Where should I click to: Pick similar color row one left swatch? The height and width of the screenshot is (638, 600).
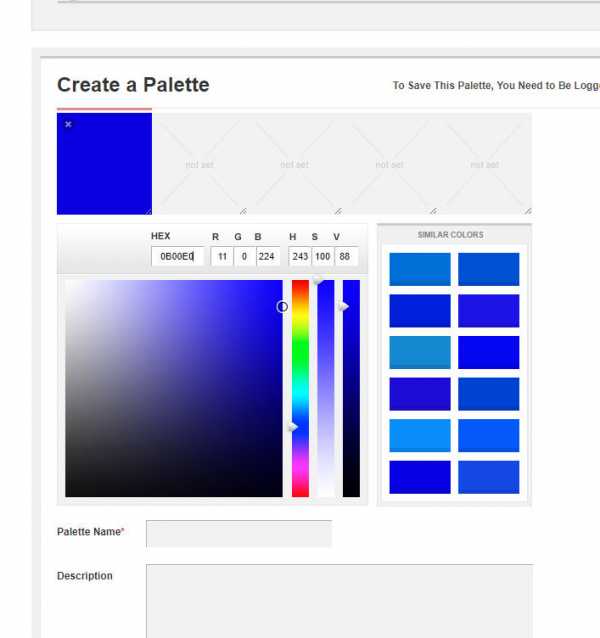(x=420, y=269)
